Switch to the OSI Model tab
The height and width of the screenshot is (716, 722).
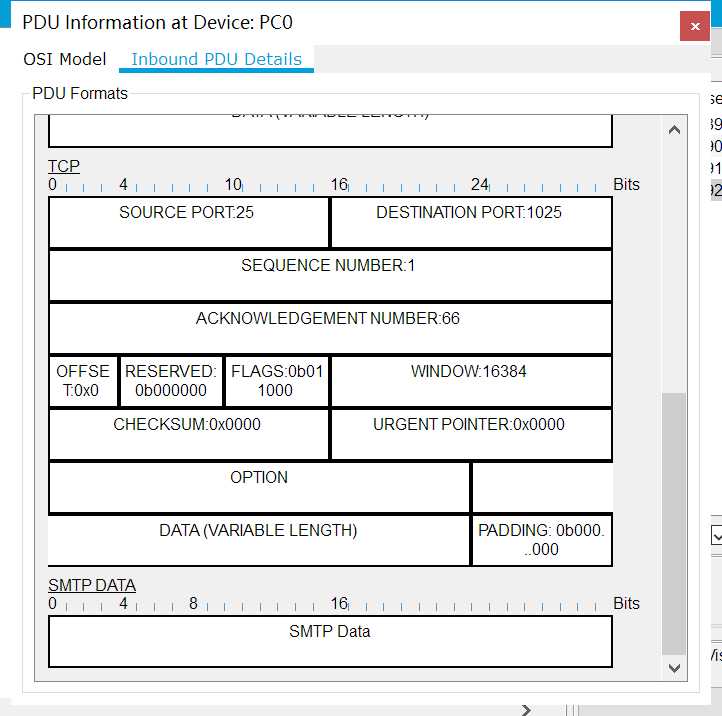(64, 59)
